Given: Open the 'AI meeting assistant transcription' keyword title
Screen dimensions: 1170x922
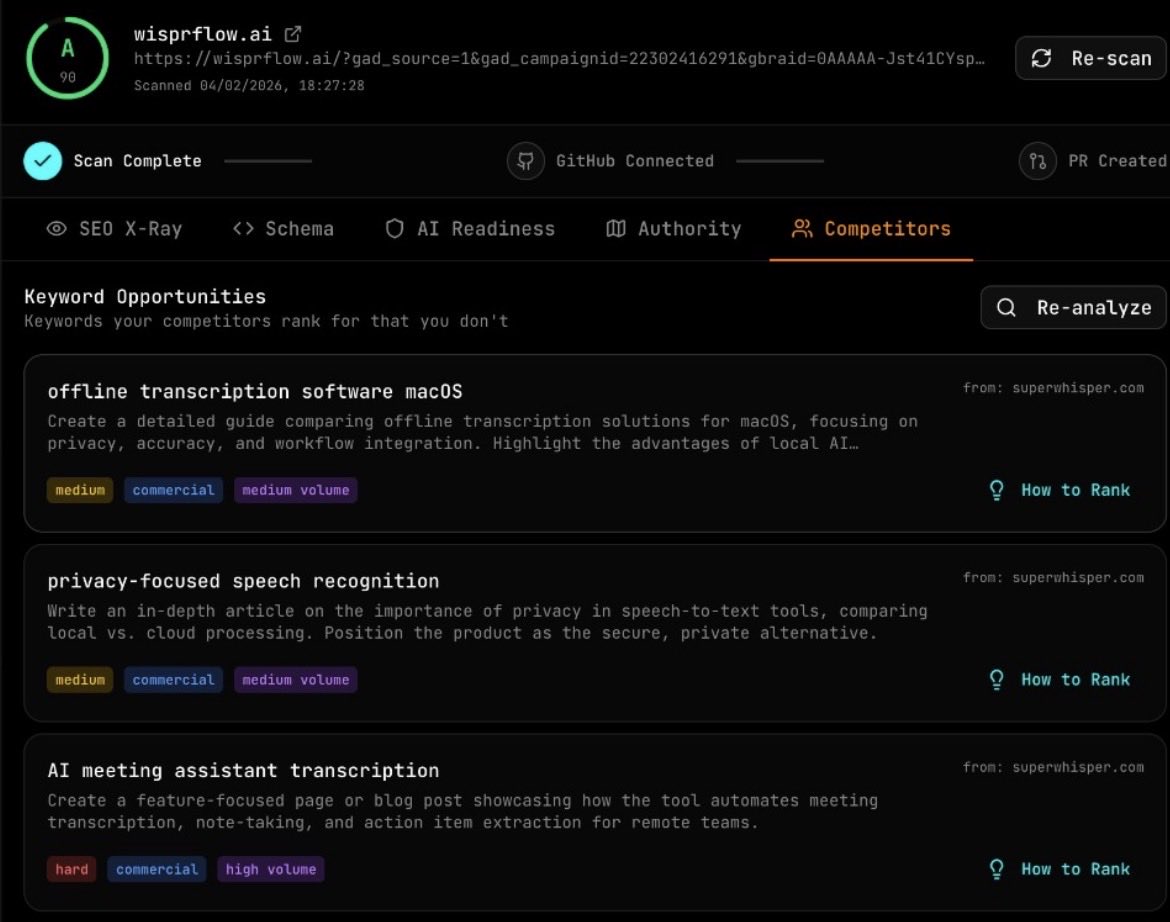Looking at the screenshot, I should (x=243, y=771).
